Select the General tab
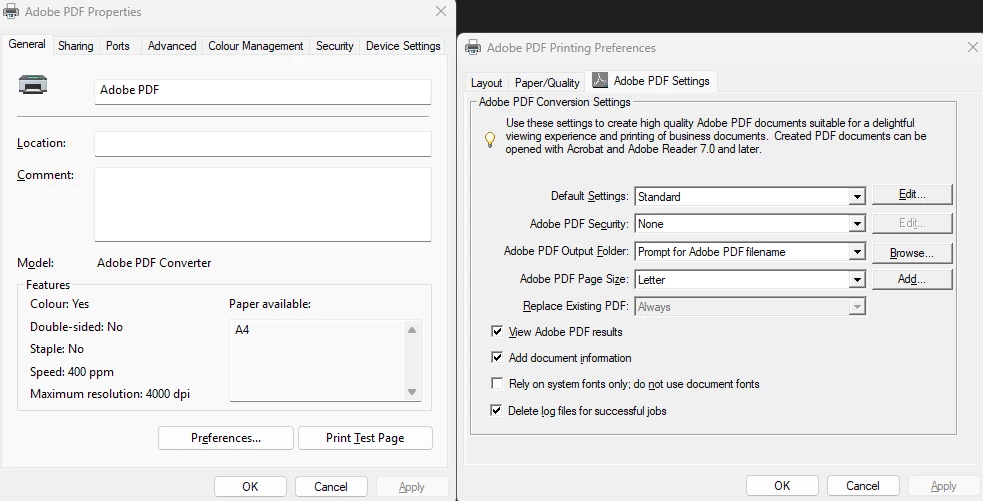Screen dimensions: 983x501 [x=27, y=45]
